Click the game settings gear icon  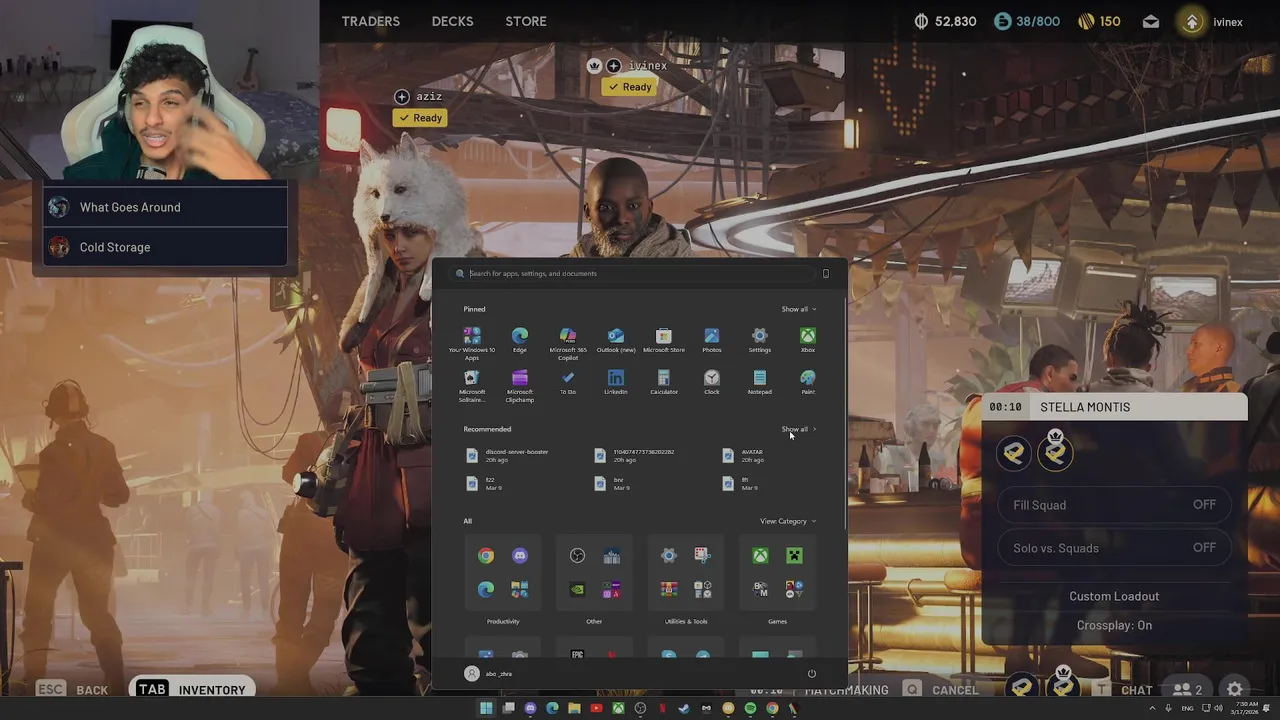click(x=1235, y=689)
